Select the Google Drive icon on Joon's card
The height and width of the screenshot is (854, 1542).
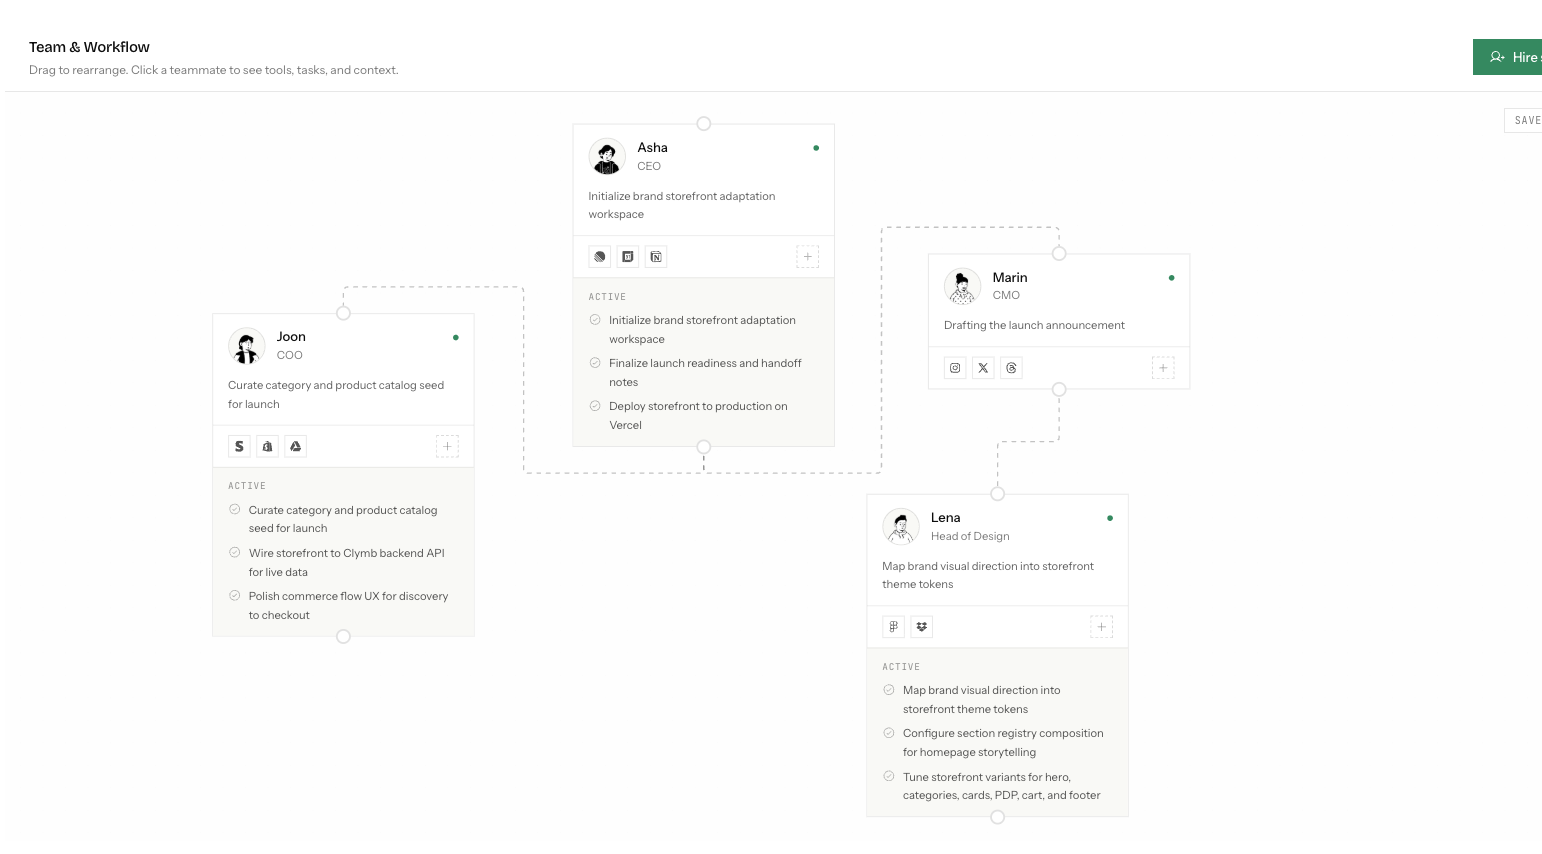click(x=296, y=447)
